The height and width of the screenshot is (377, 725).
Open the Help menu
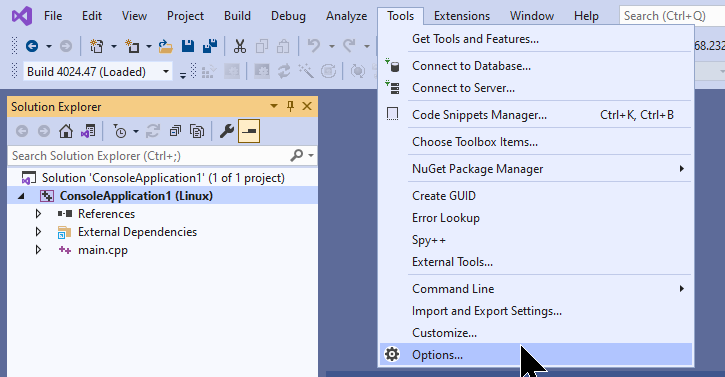tap(586, 16)
